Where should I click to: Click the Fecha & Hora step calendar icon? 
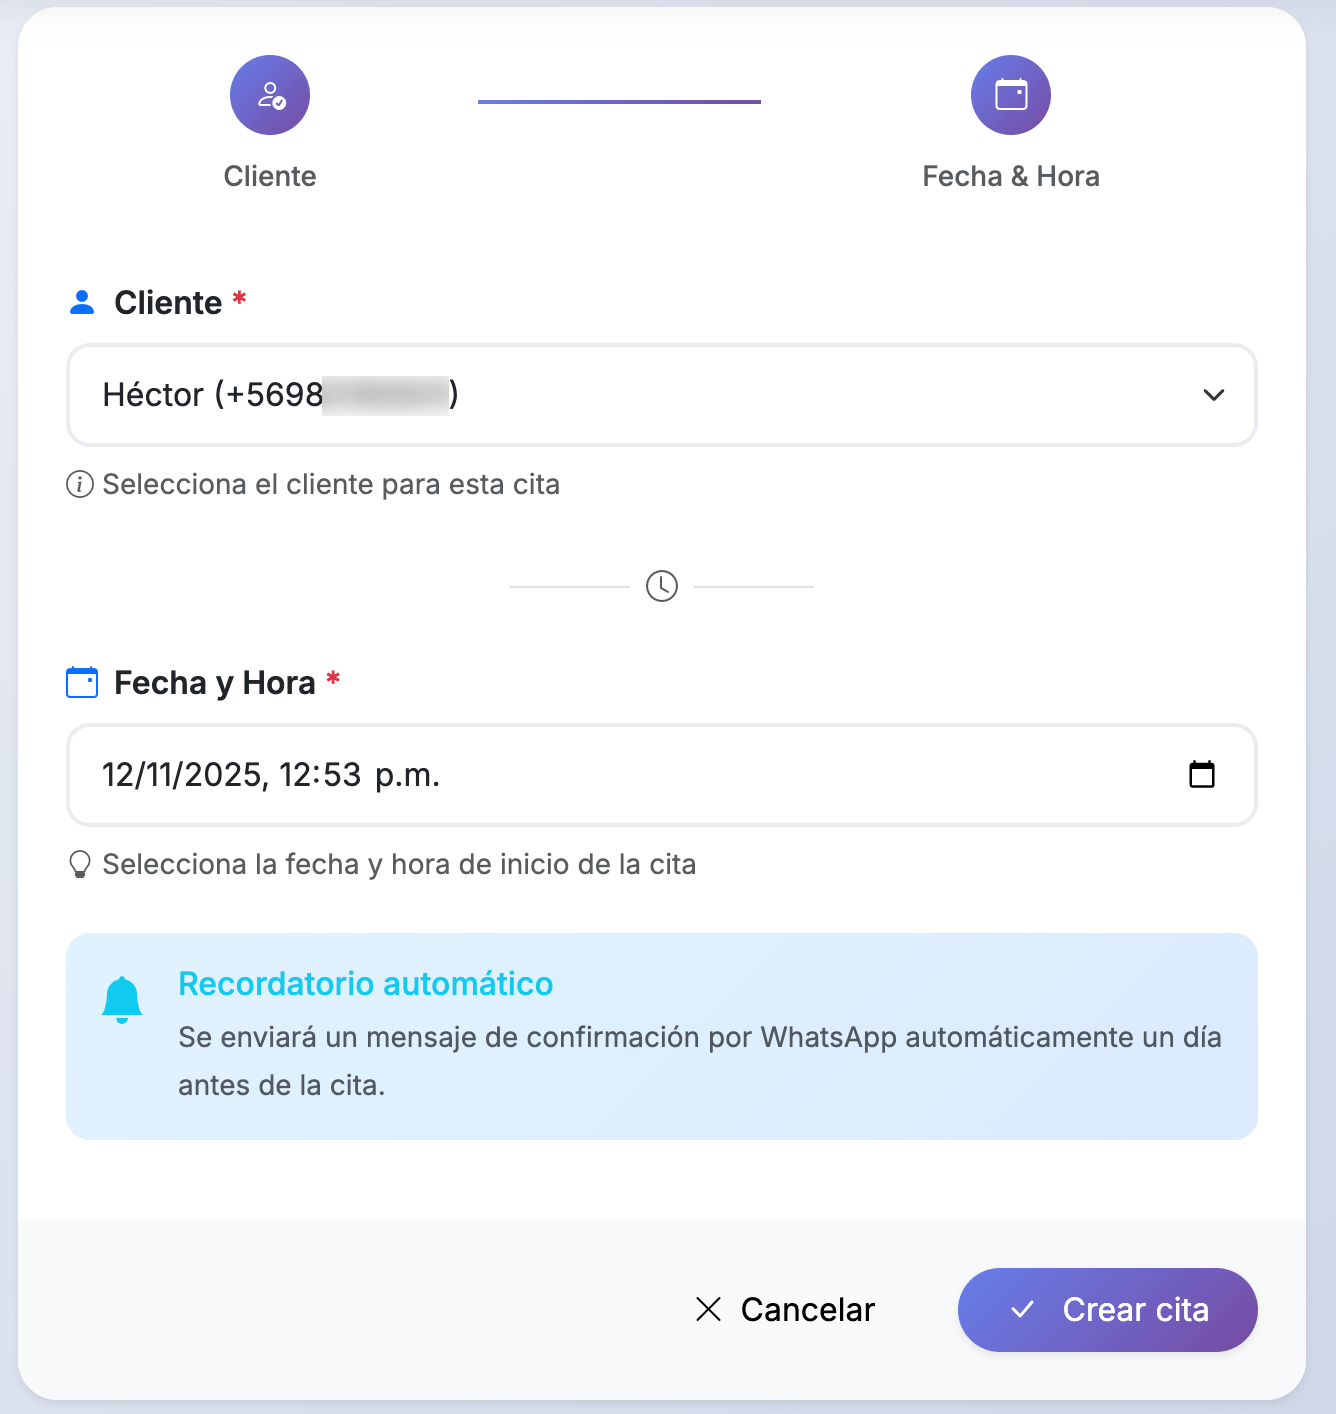[x=1010, y=95]
